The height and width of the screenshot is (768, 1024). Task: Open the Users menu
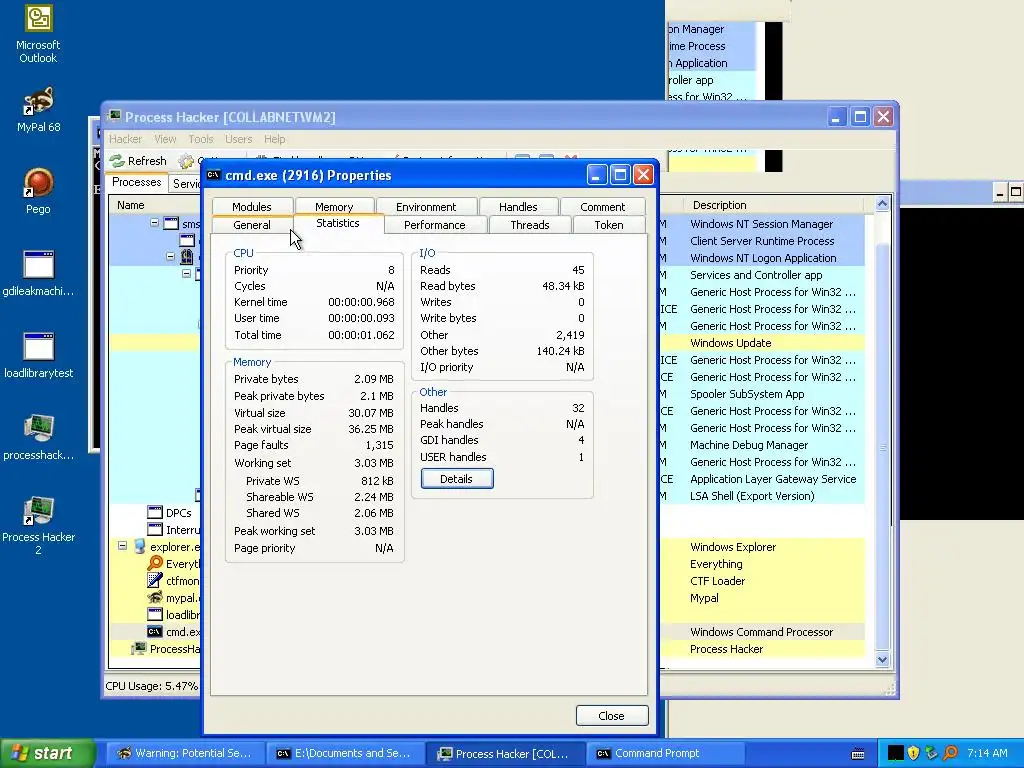tap(238, 139)
